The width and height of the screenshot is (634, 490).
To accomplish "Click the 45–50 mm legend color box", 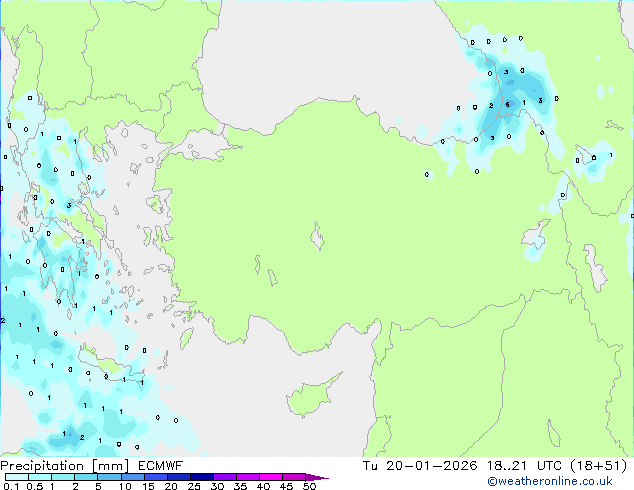I will pyautogui.click(x=294, y=477).
